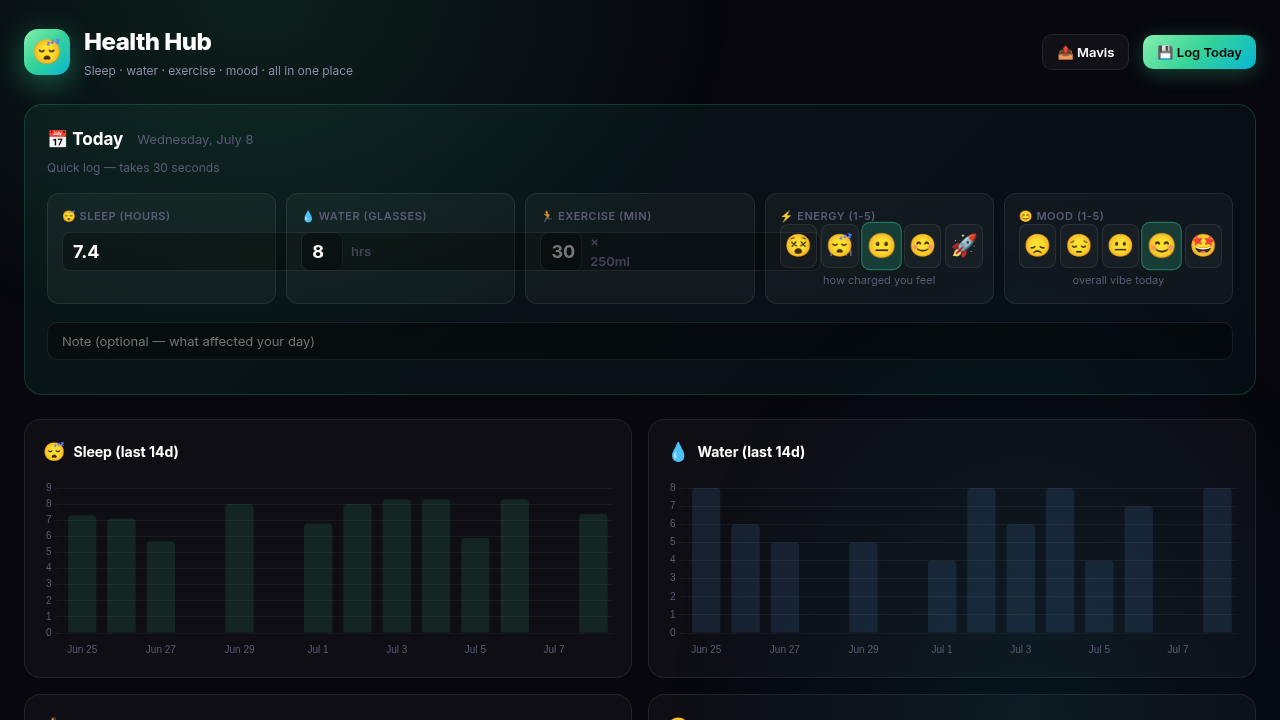This screenshot has width=1280, height=720.
Task: Click 'overall vibe today' hint text
Action: [x=1118, y=280]
